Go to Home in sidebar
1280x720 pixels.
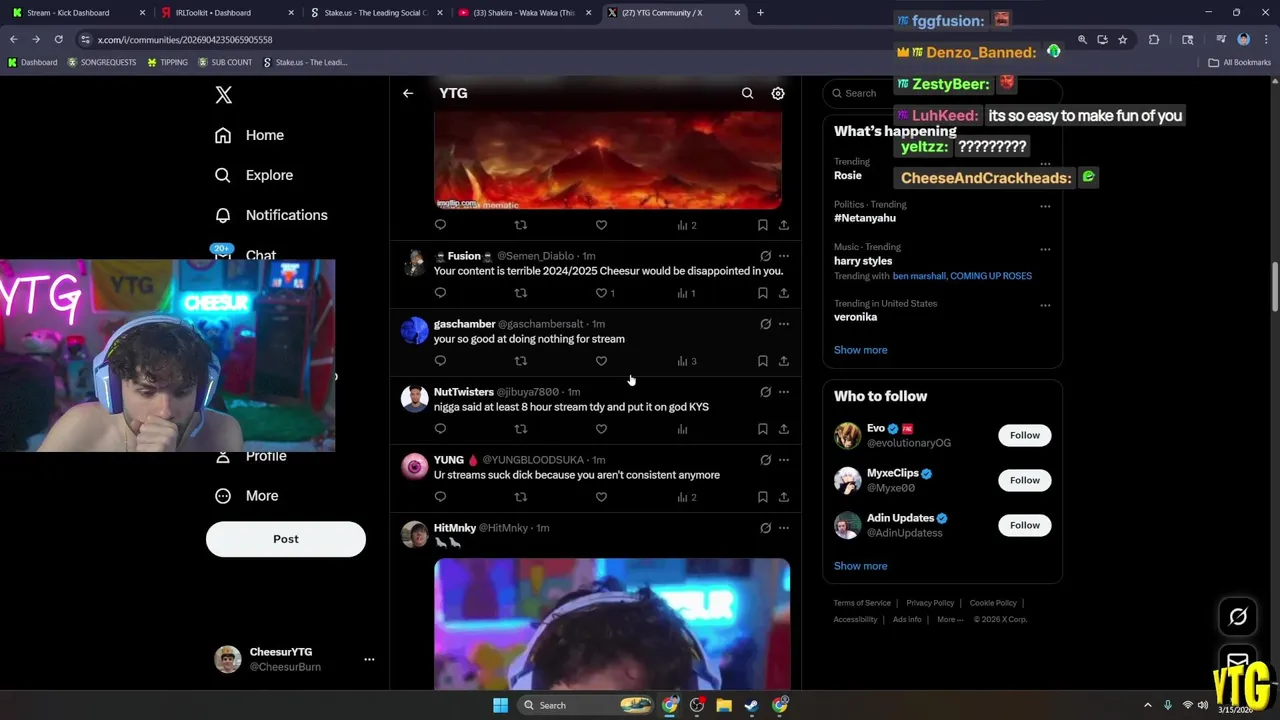coord(250,135)
